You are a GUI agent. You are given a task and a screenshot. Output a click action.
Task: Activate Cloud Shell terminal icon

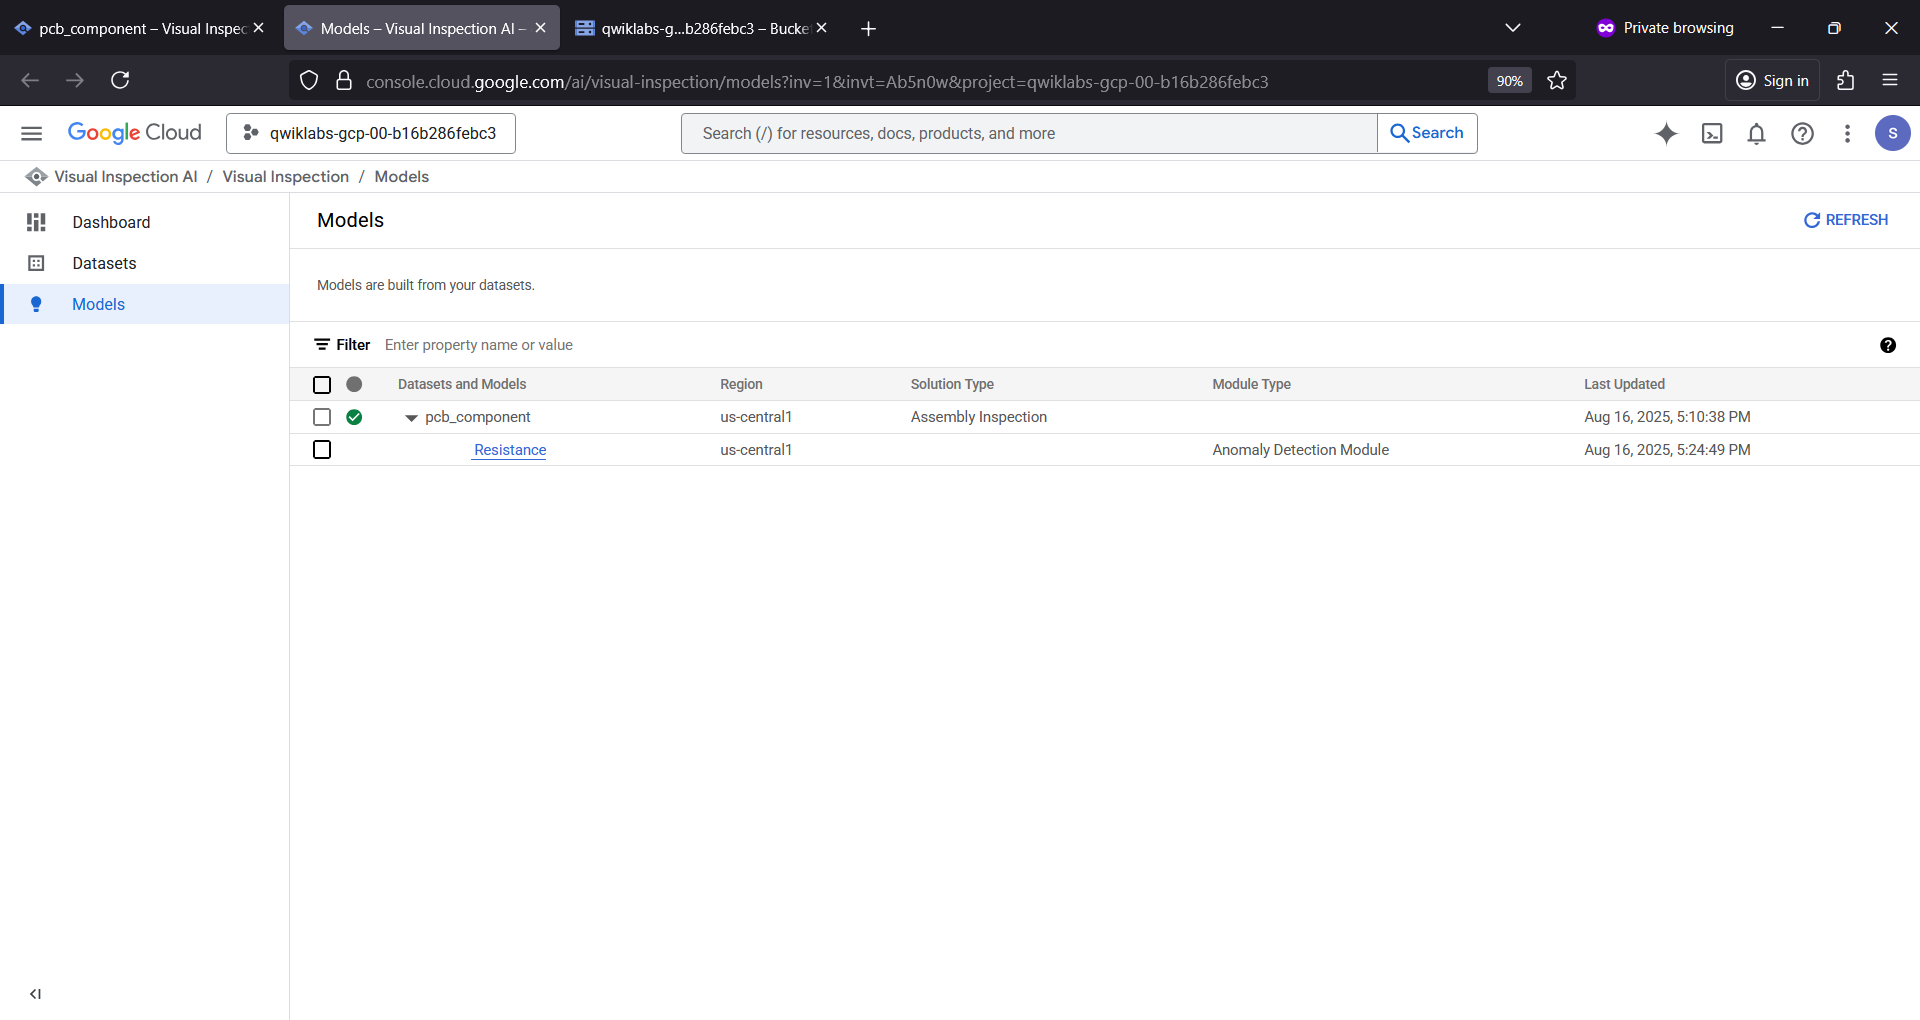tap(1712, 133)
